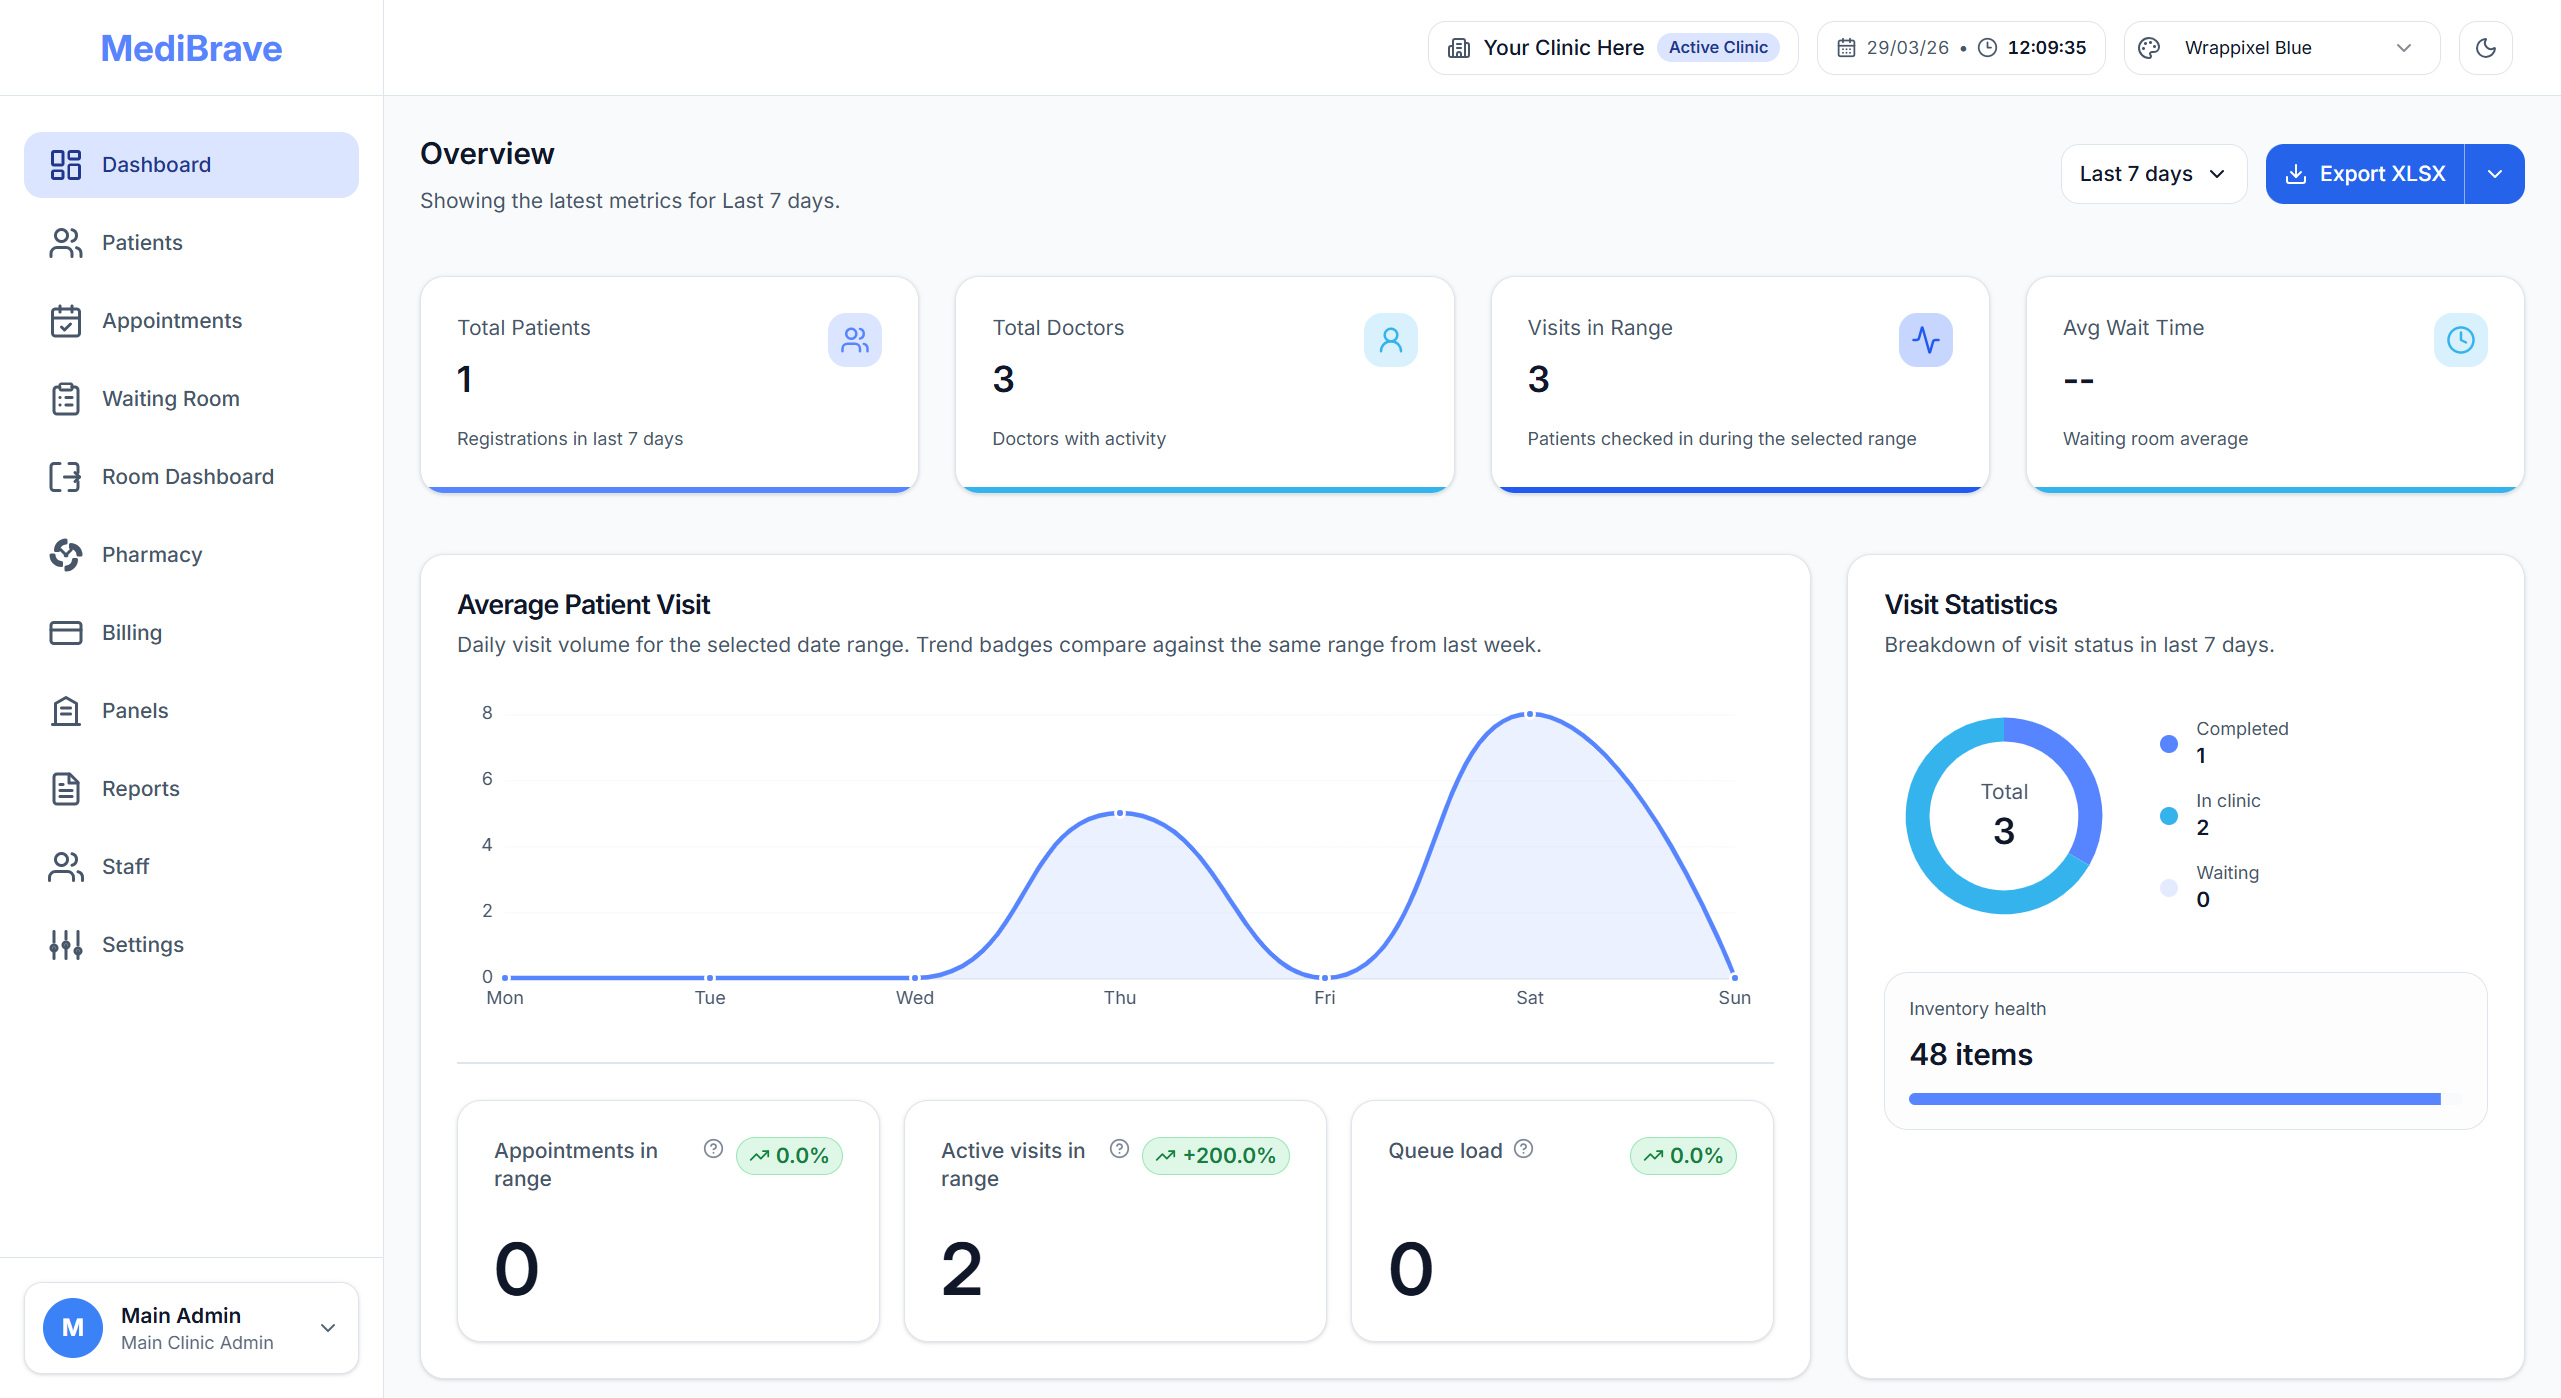
Task: Expand the Wrappixel Blue theme dropdown
Action: [2404, 47]
